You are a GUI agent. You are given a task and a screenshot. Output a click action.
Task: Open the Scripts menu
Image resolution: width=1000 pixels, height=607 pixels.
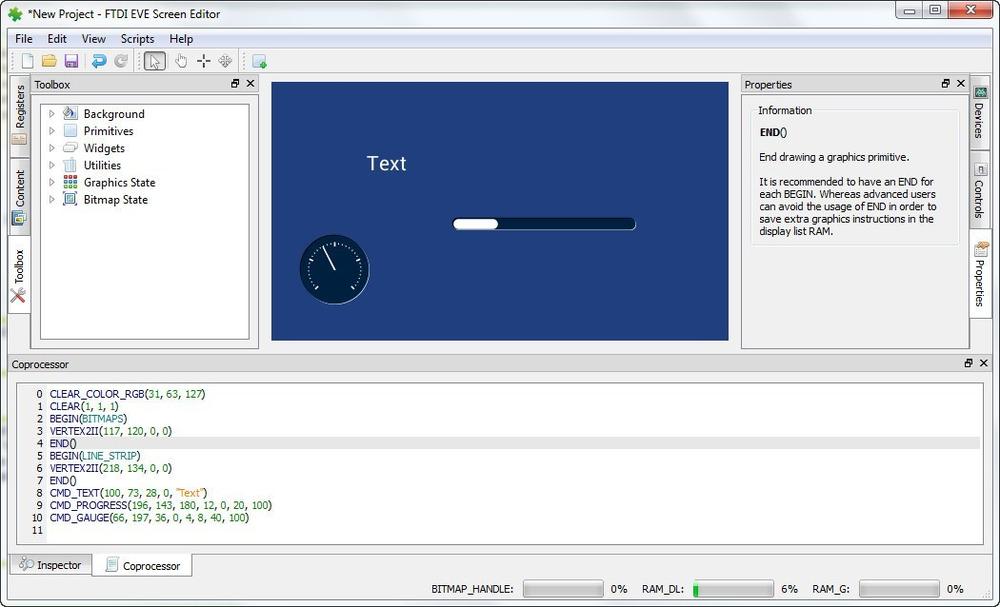point(137,39)
